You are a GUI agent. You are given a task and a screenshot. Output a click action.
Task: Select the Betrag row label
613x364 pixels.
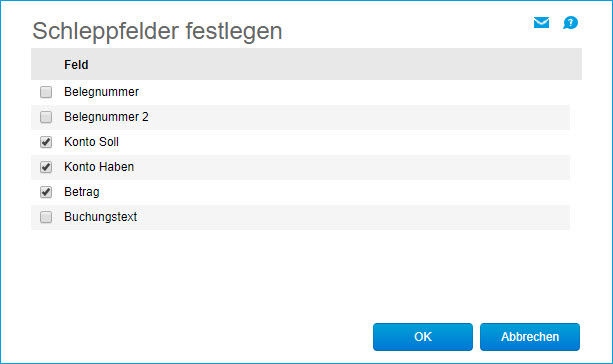tap(82, 192)
